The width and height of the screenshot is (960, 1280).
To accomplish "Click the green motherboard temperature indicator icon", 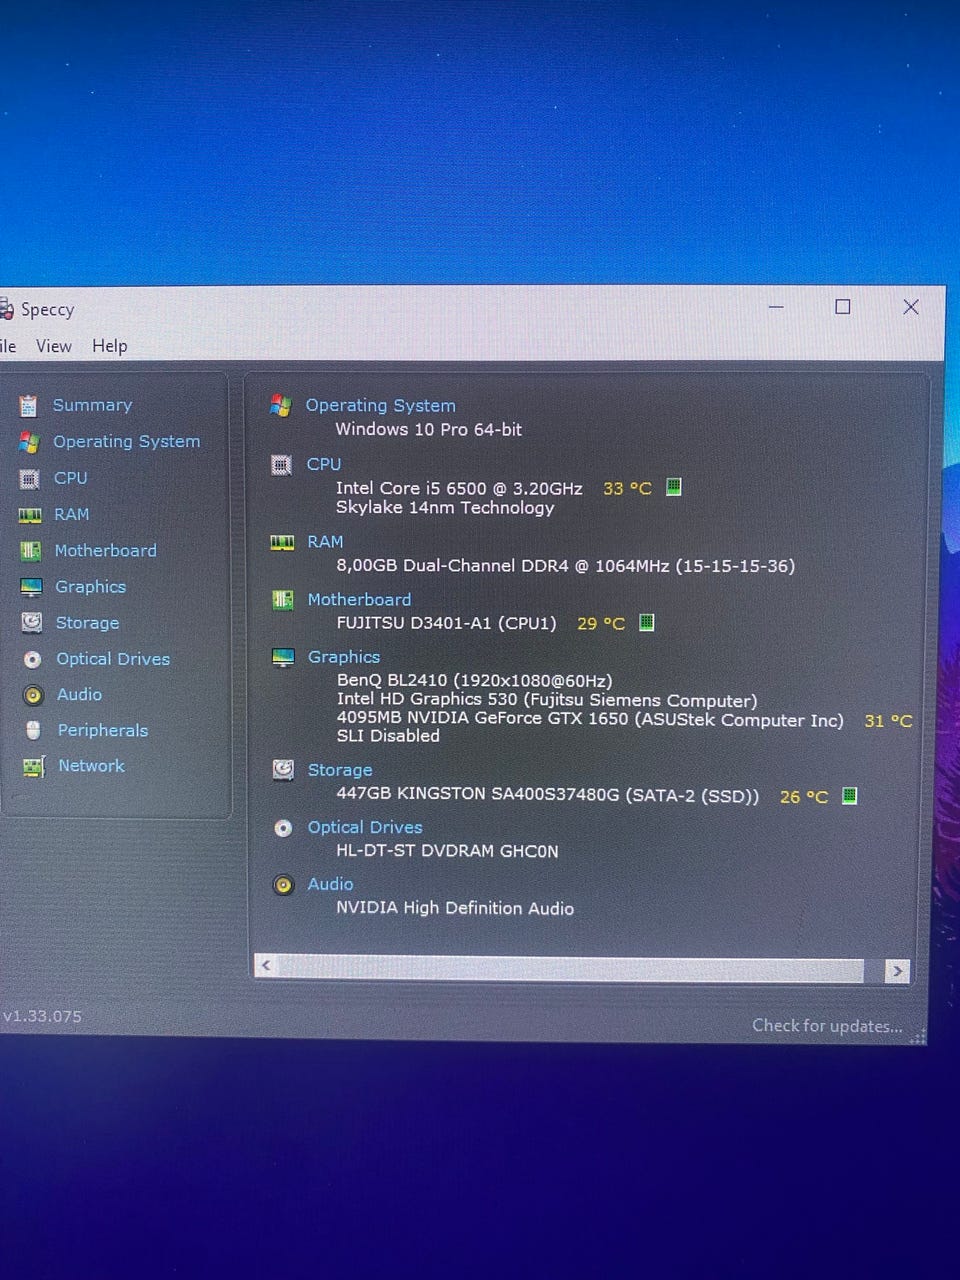I will [x=647, y=622].
